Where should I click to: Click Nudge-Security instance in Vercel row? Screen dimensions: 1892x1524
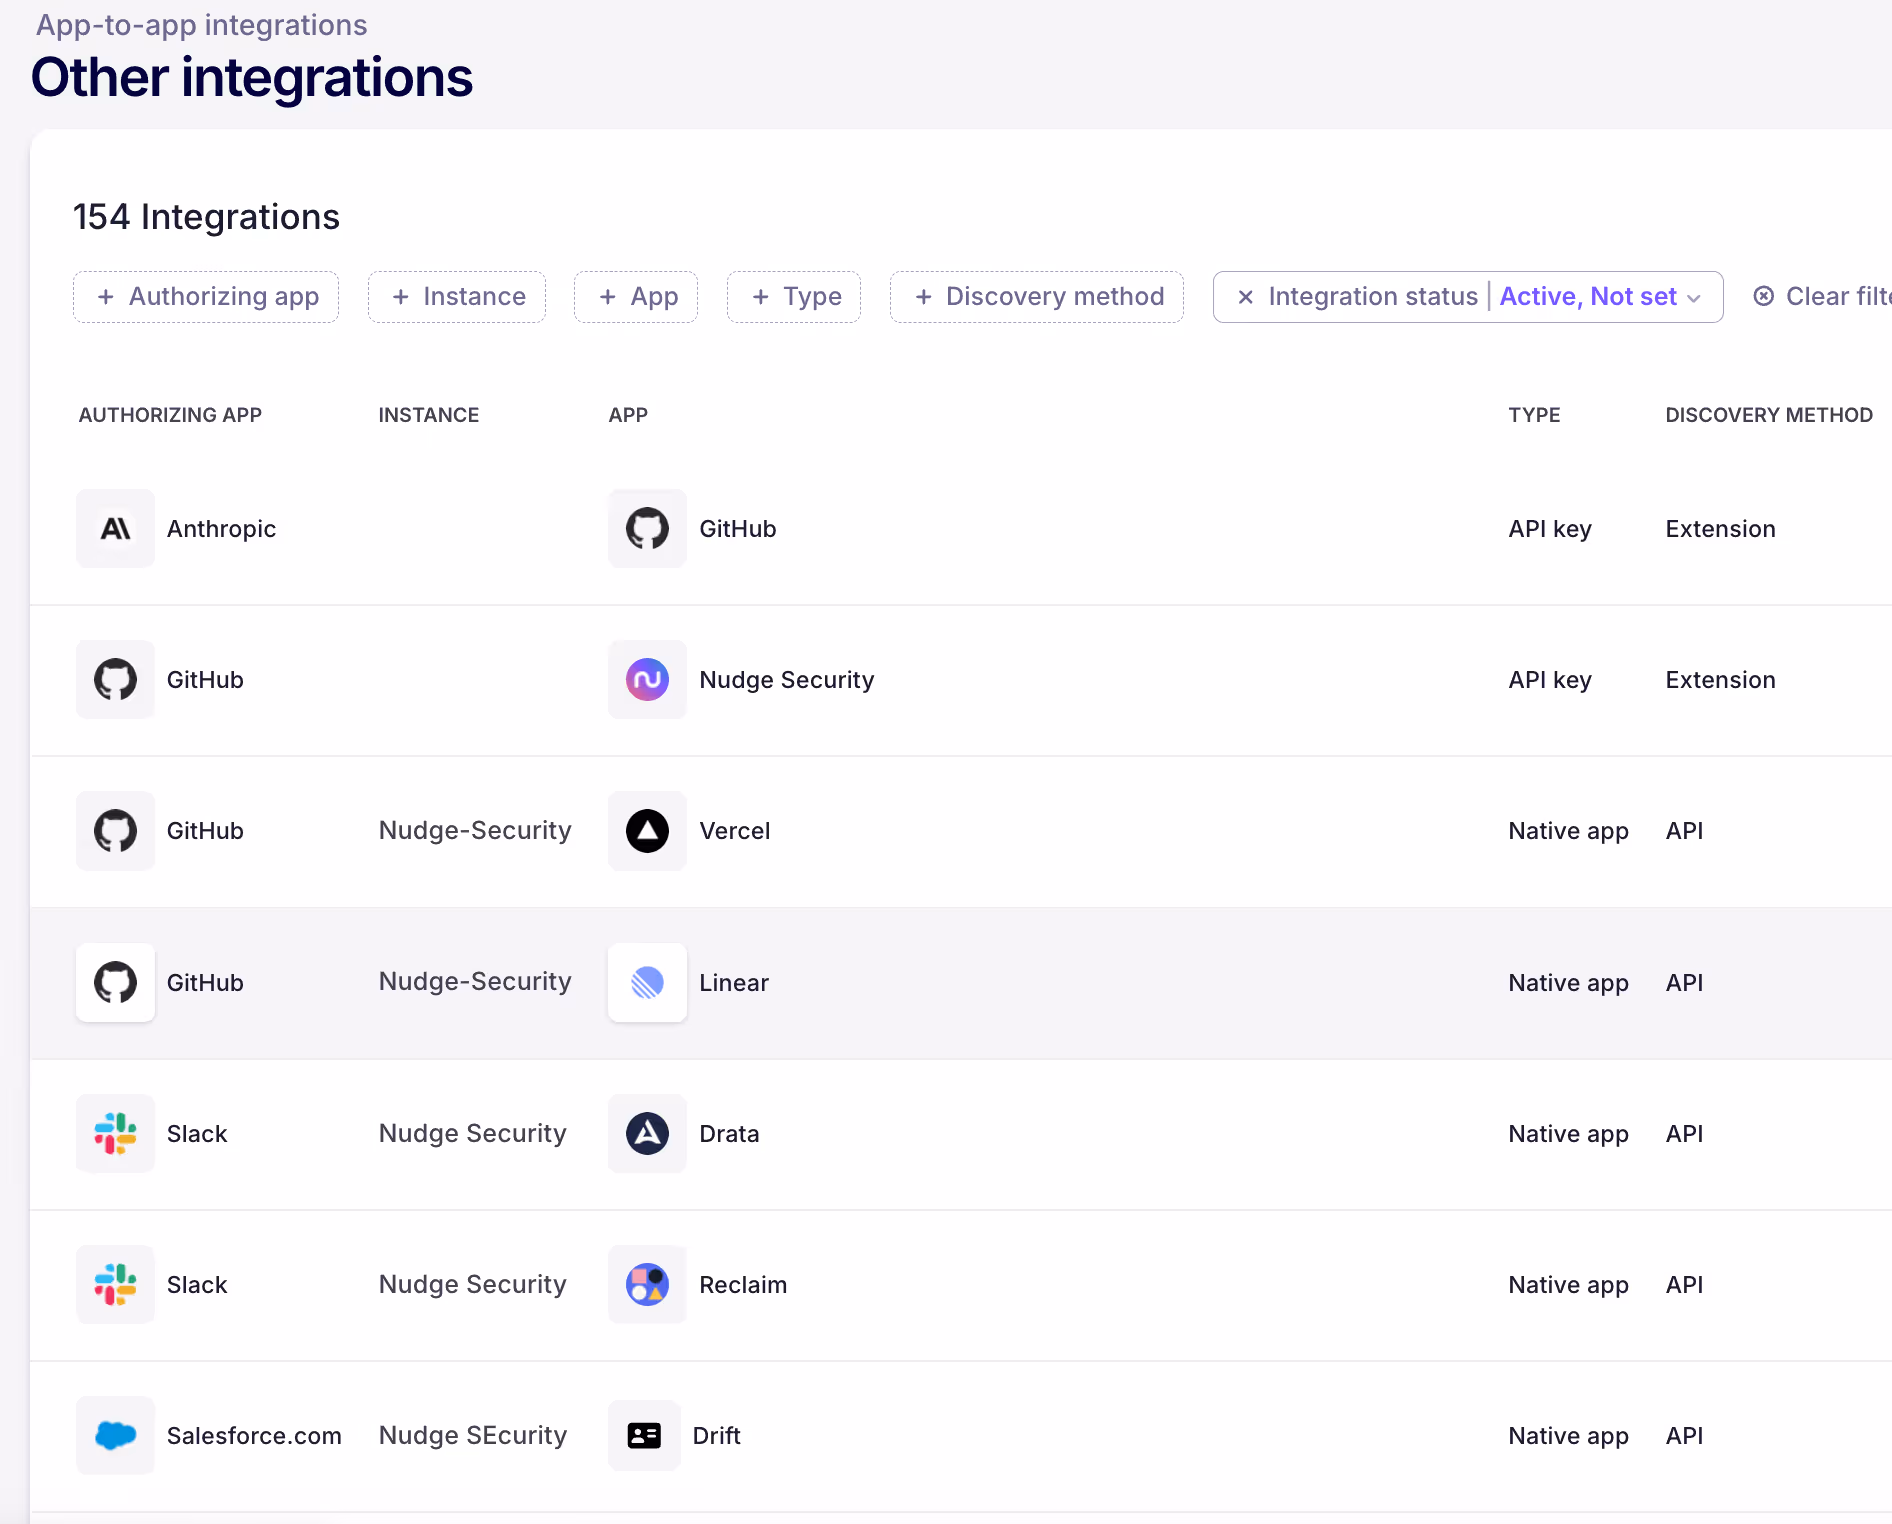point(475,830)
